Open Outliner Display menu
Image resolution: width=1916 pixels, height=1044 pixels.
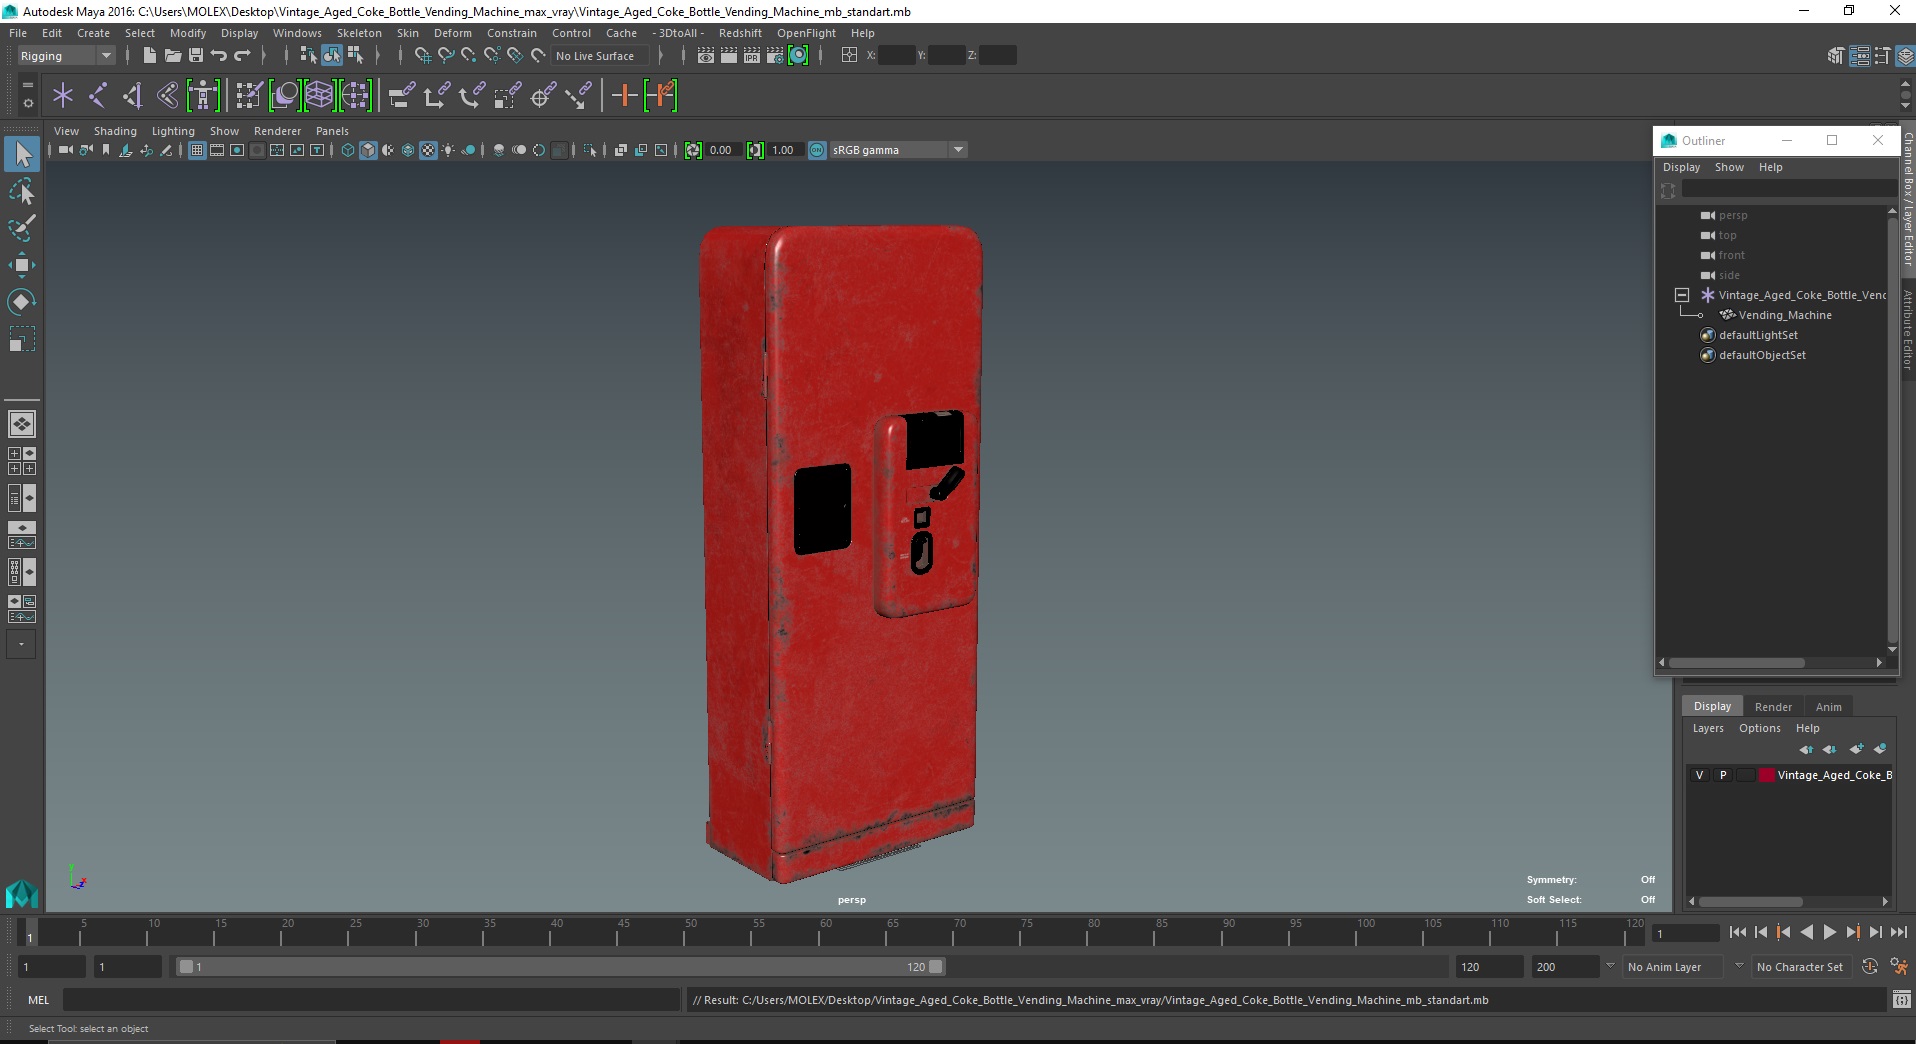1681,167
